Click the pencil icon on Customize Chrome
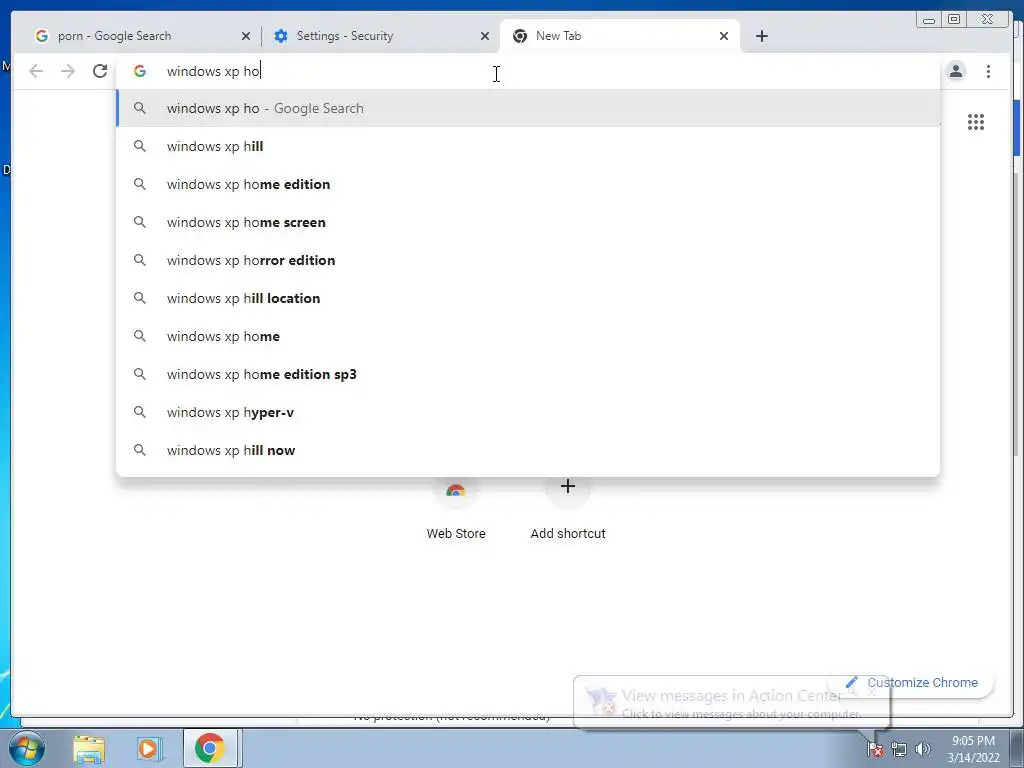This screenshot has height=768, width=1024. tap(851, 682)
